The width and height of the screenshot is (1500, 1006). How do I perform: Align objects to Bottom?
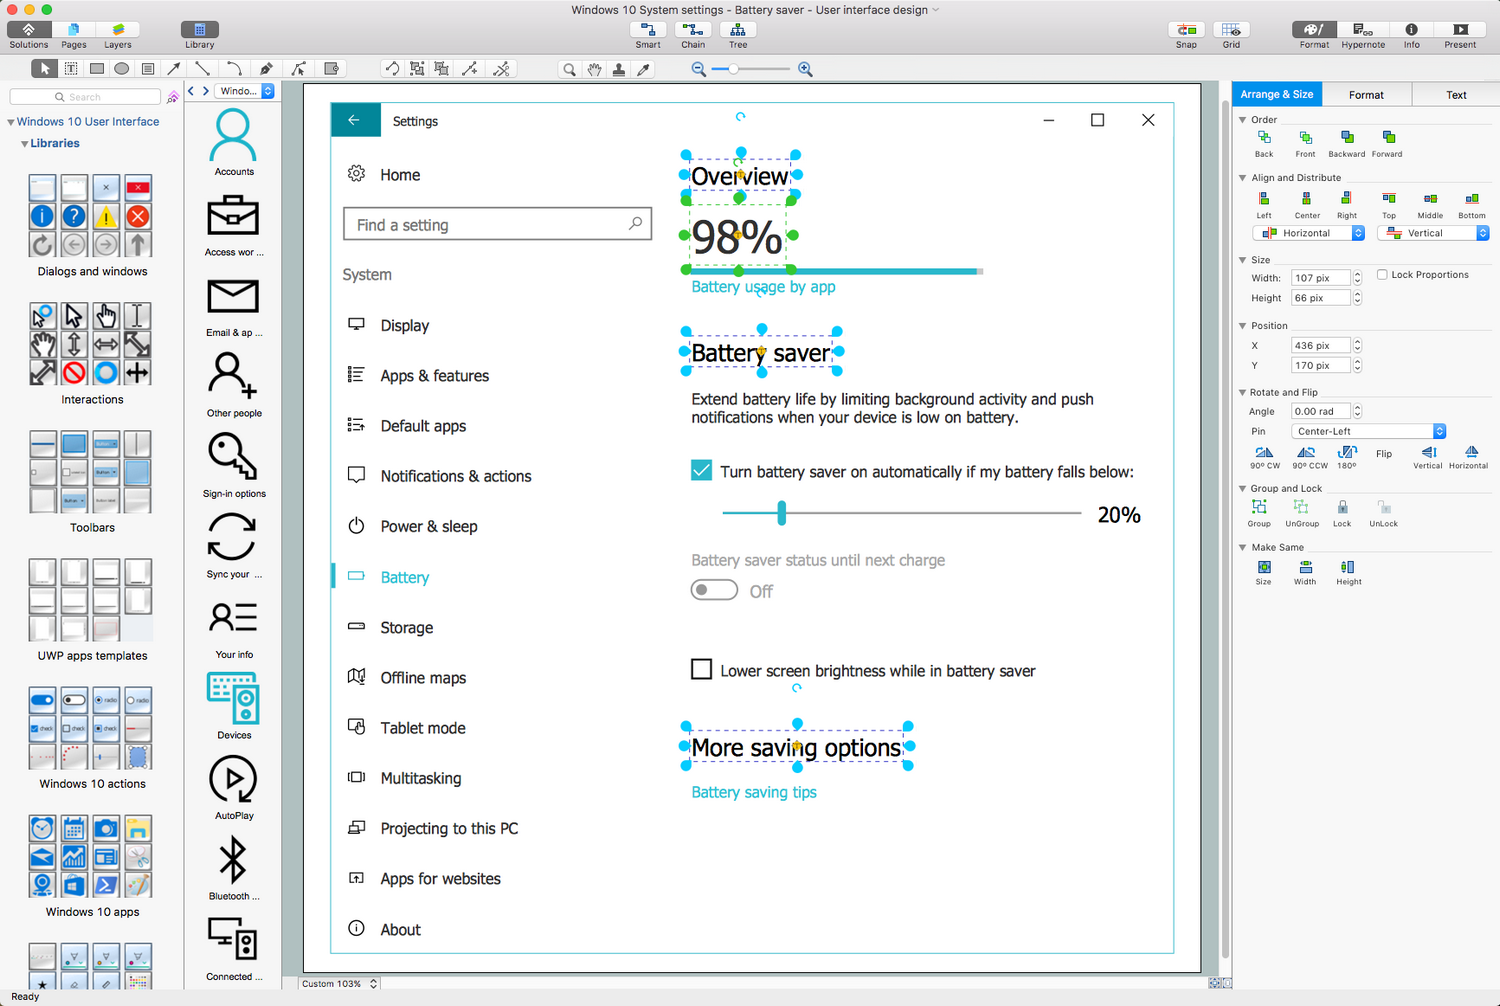(x=1471, y=206)
